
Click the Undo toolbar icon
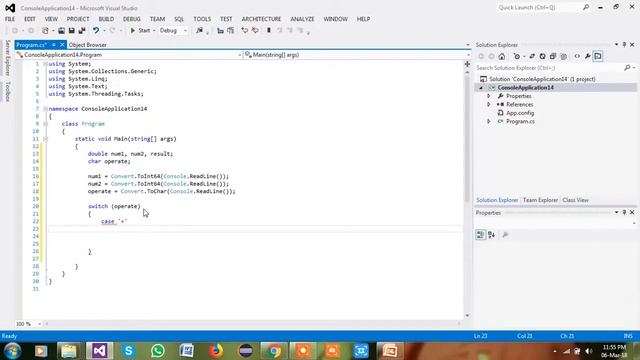(x=96, y=31)
